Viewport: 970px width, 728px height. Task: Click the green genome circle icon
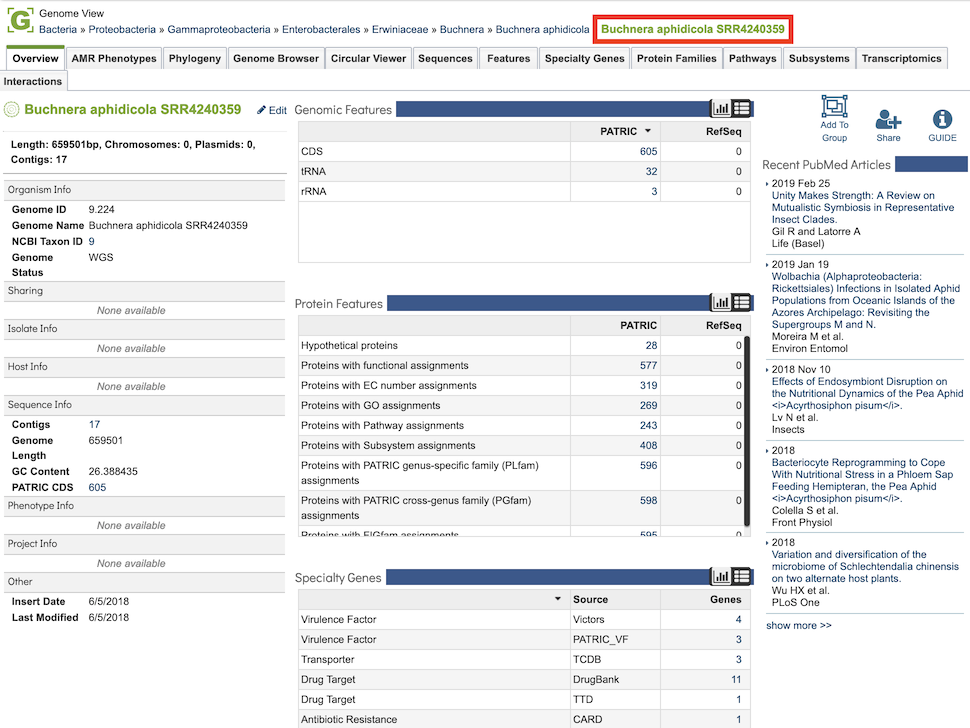(x=12, y=109)
